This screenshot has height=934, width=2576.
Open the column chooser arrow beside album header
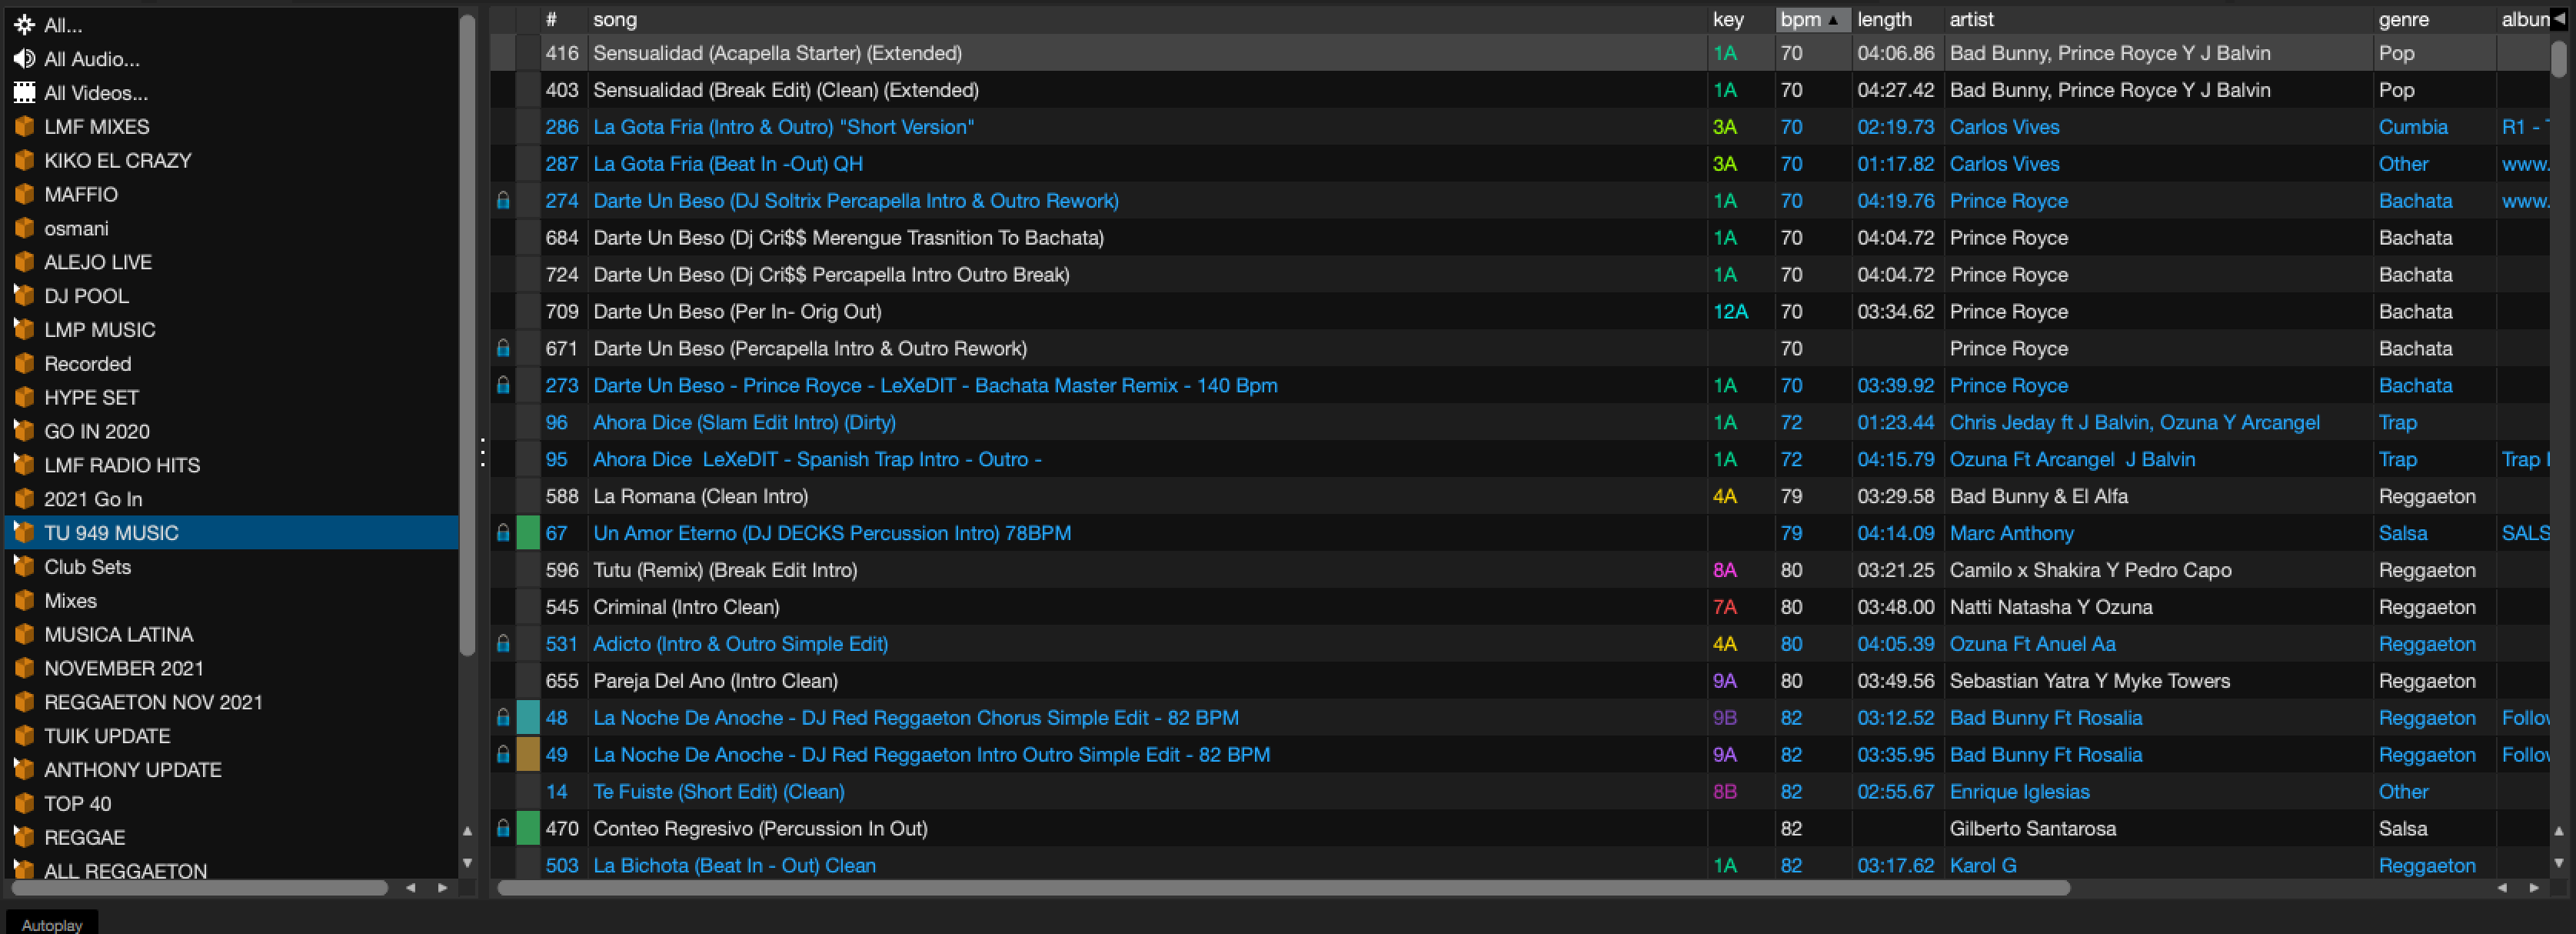point(2559,19)
